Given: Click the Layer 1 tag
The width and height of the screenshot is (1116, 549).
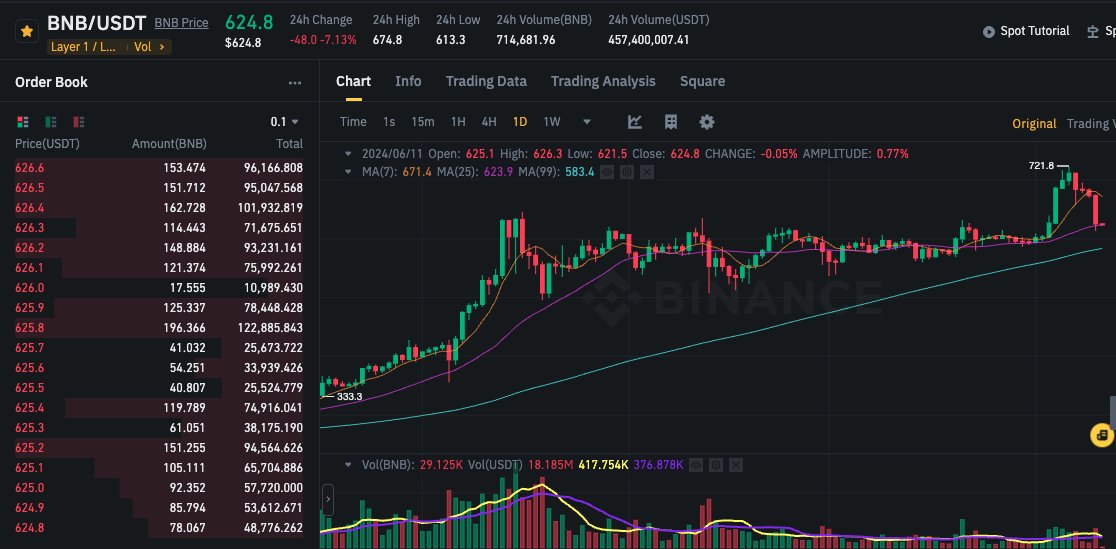Looking at the screenshot, I should click(83, 47).
